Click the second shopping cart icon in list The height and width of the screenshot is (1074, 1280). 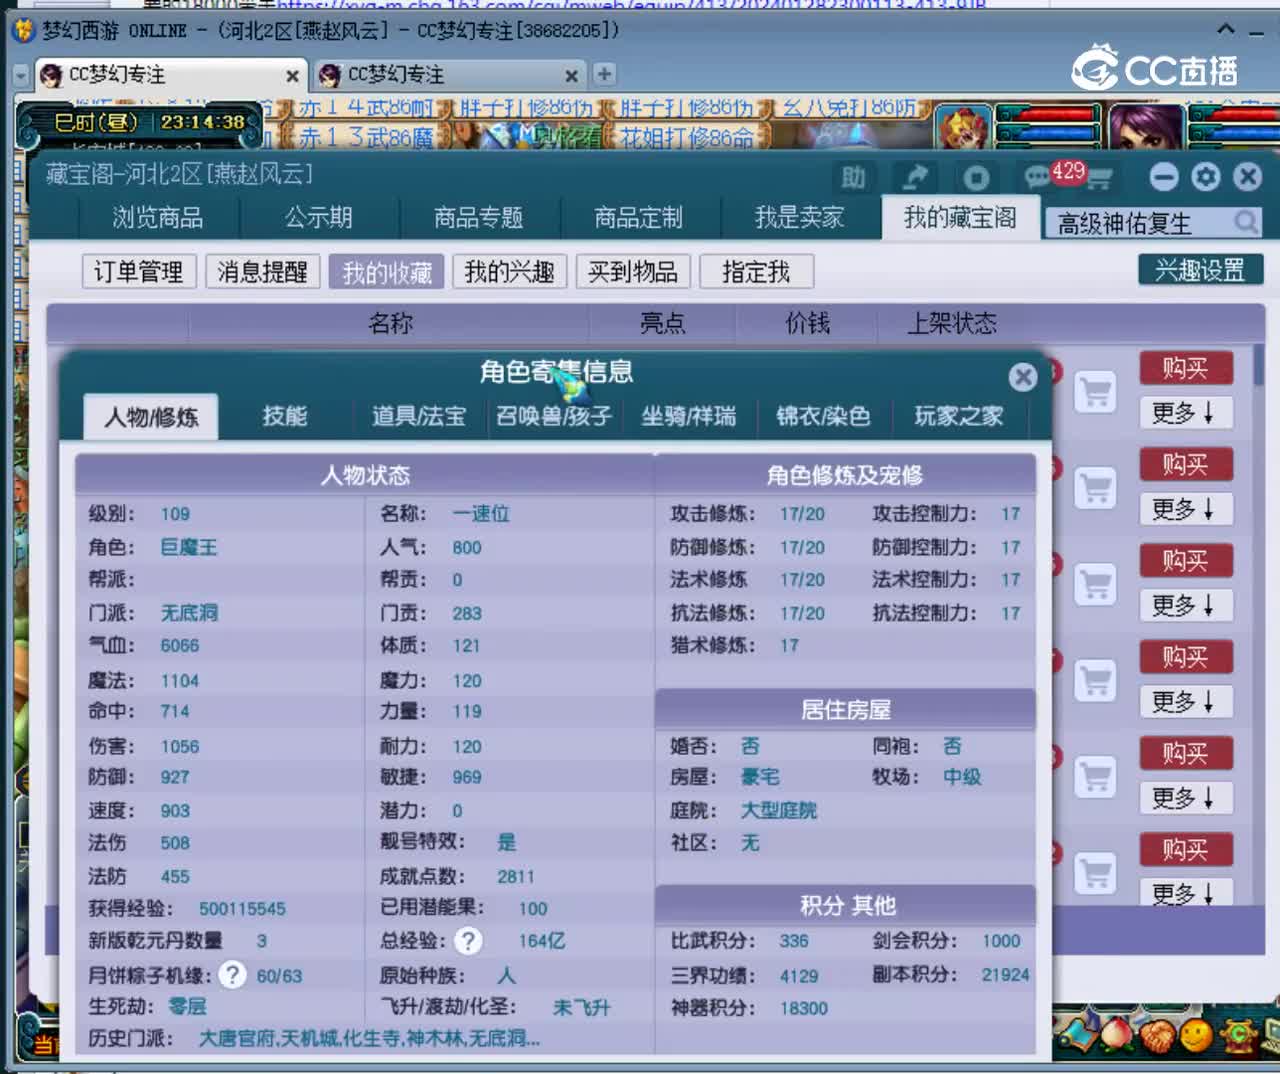[1095, 488]
